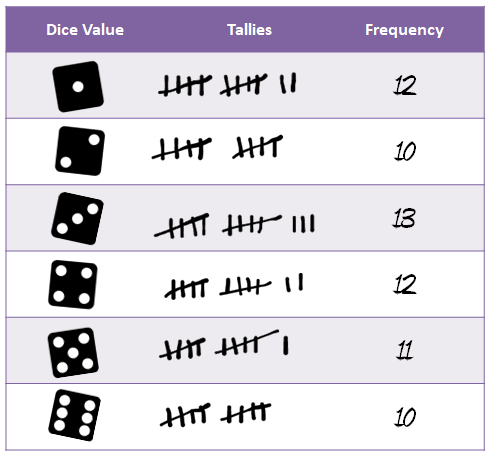
Task: Click frequency 10 in the two-dot row
Action: [x=405, y=151]
